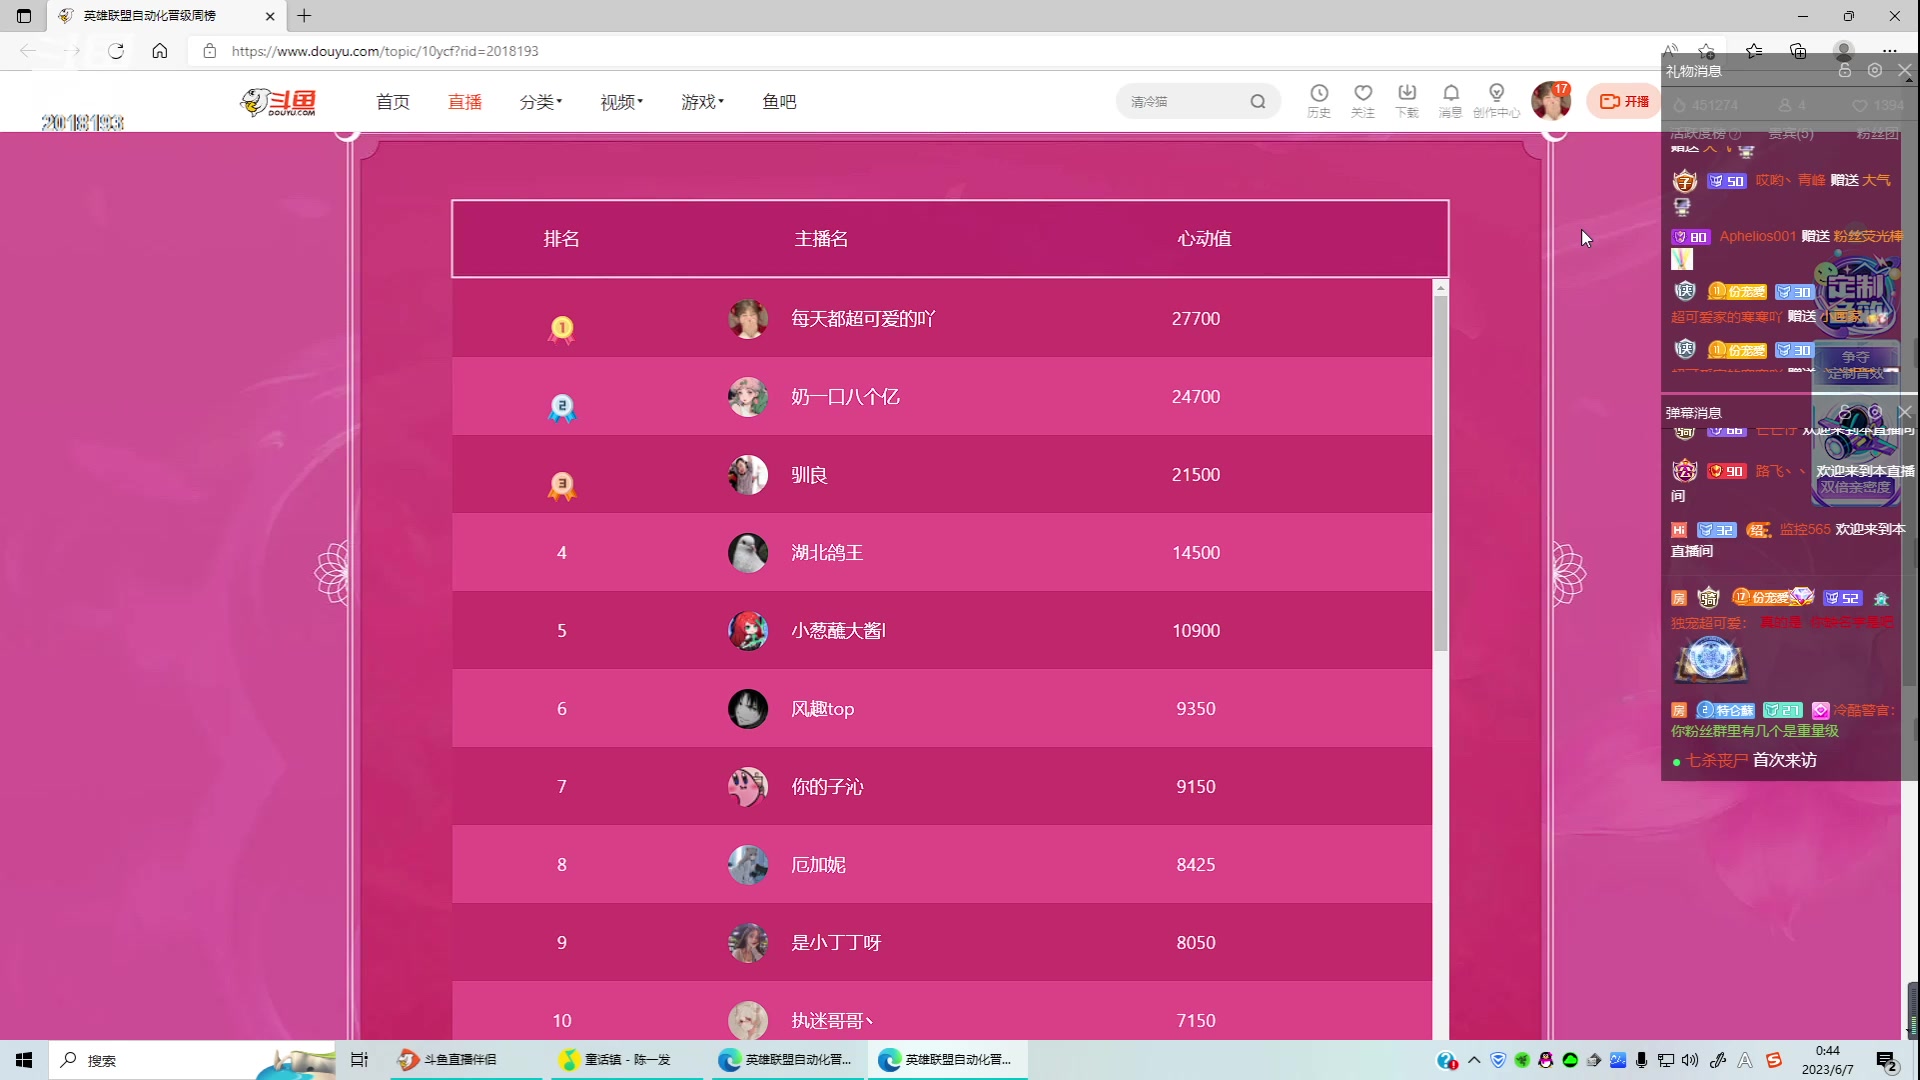
Task: Open settings gear in 礼物消息 panel
Action: tap(1875, 71)
